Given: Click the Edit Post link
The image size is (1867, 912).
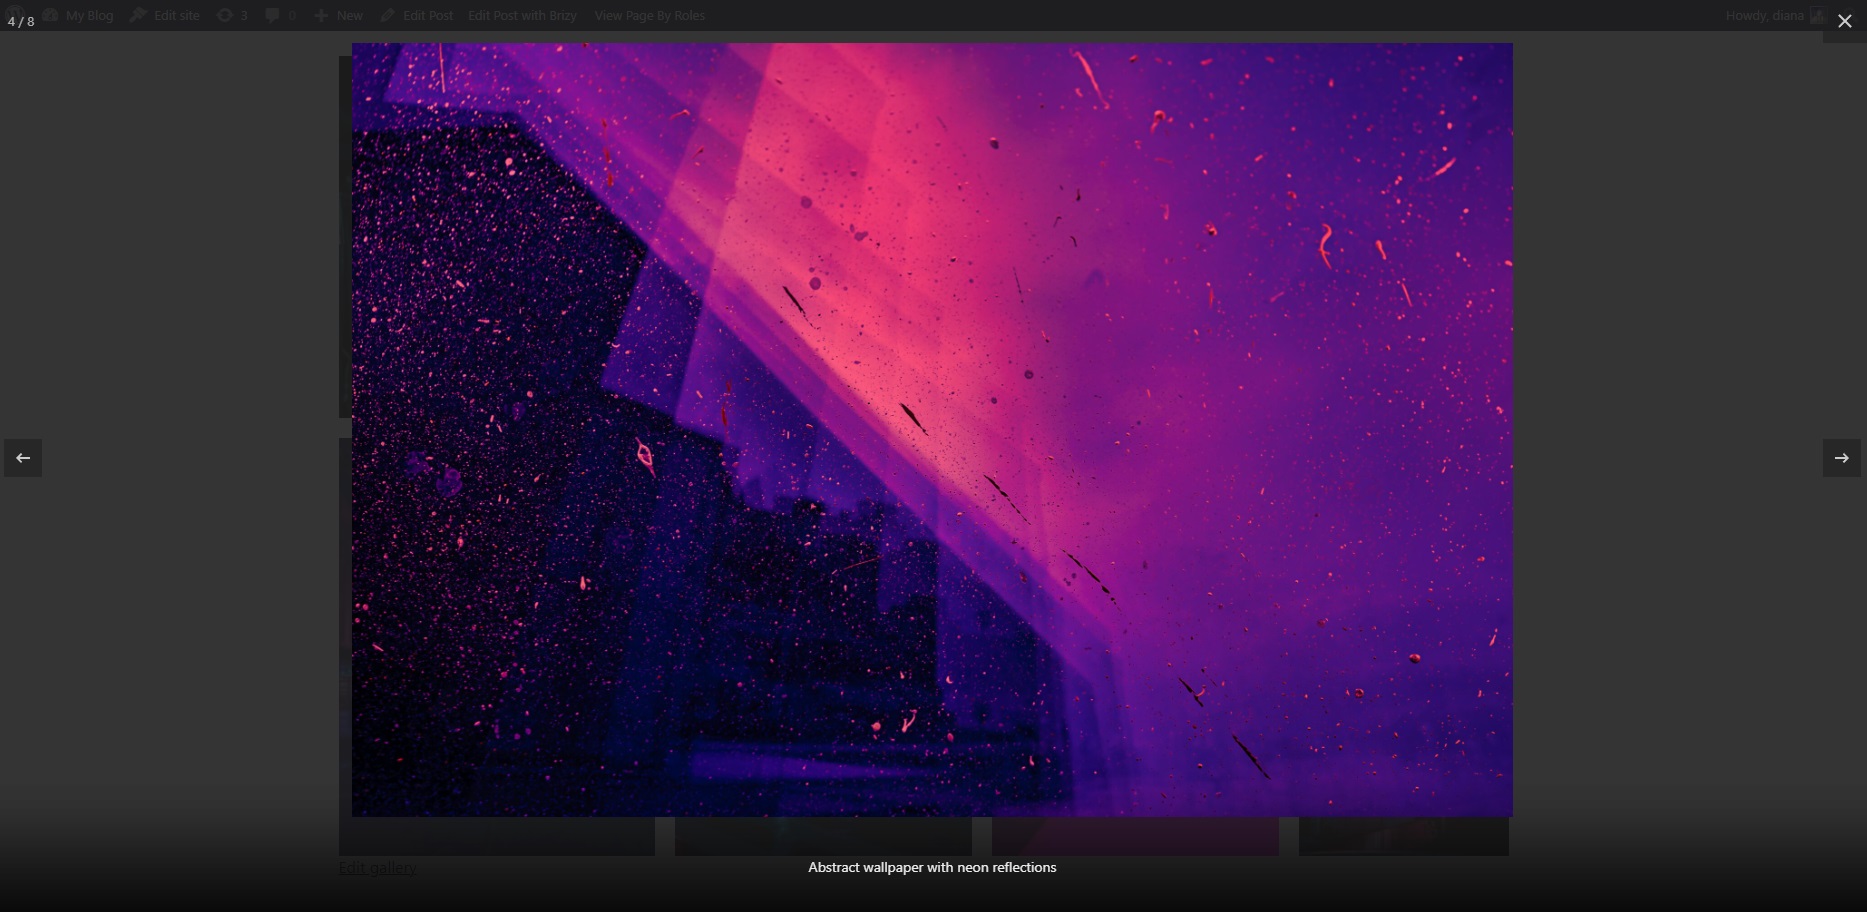Looking at the screenshot, I should (x=427, y=15).
